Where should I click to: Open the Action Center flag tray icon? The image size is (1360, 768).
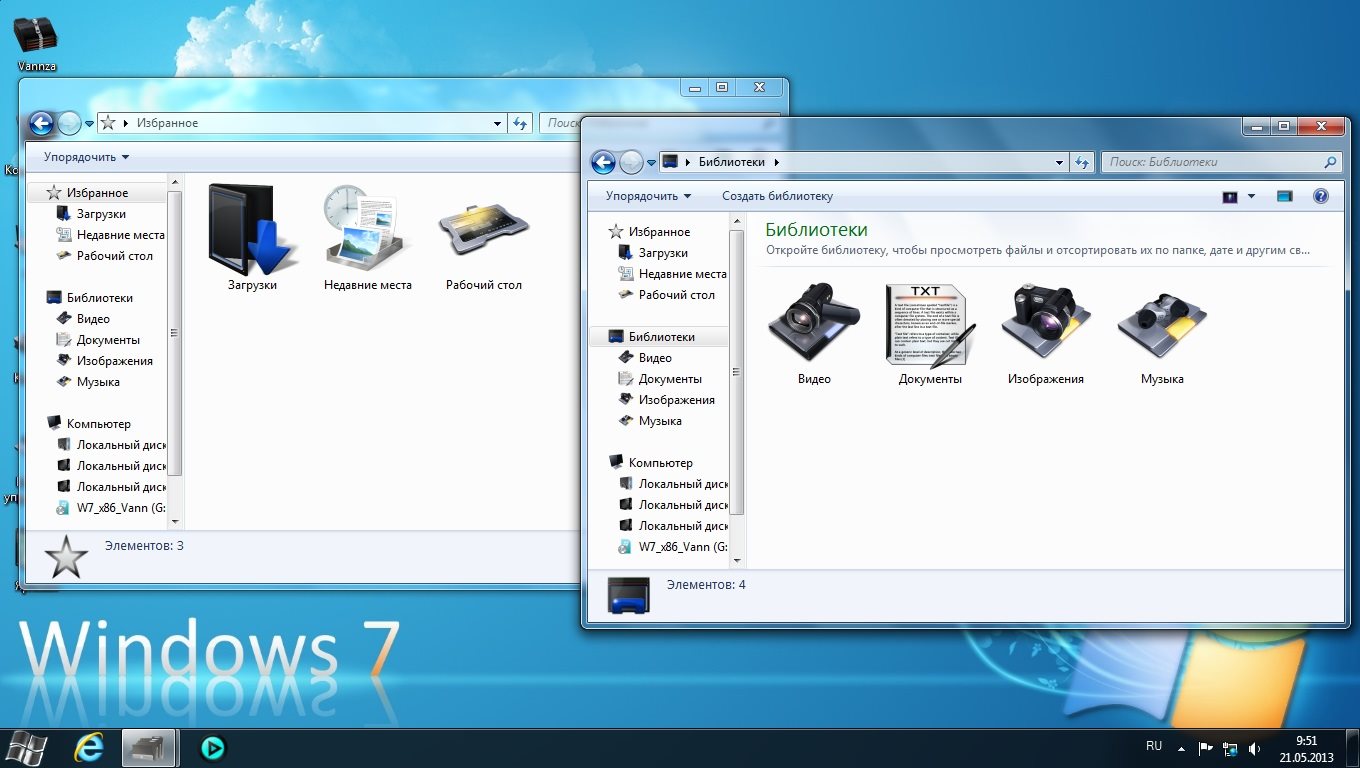tap(1205, 748)
